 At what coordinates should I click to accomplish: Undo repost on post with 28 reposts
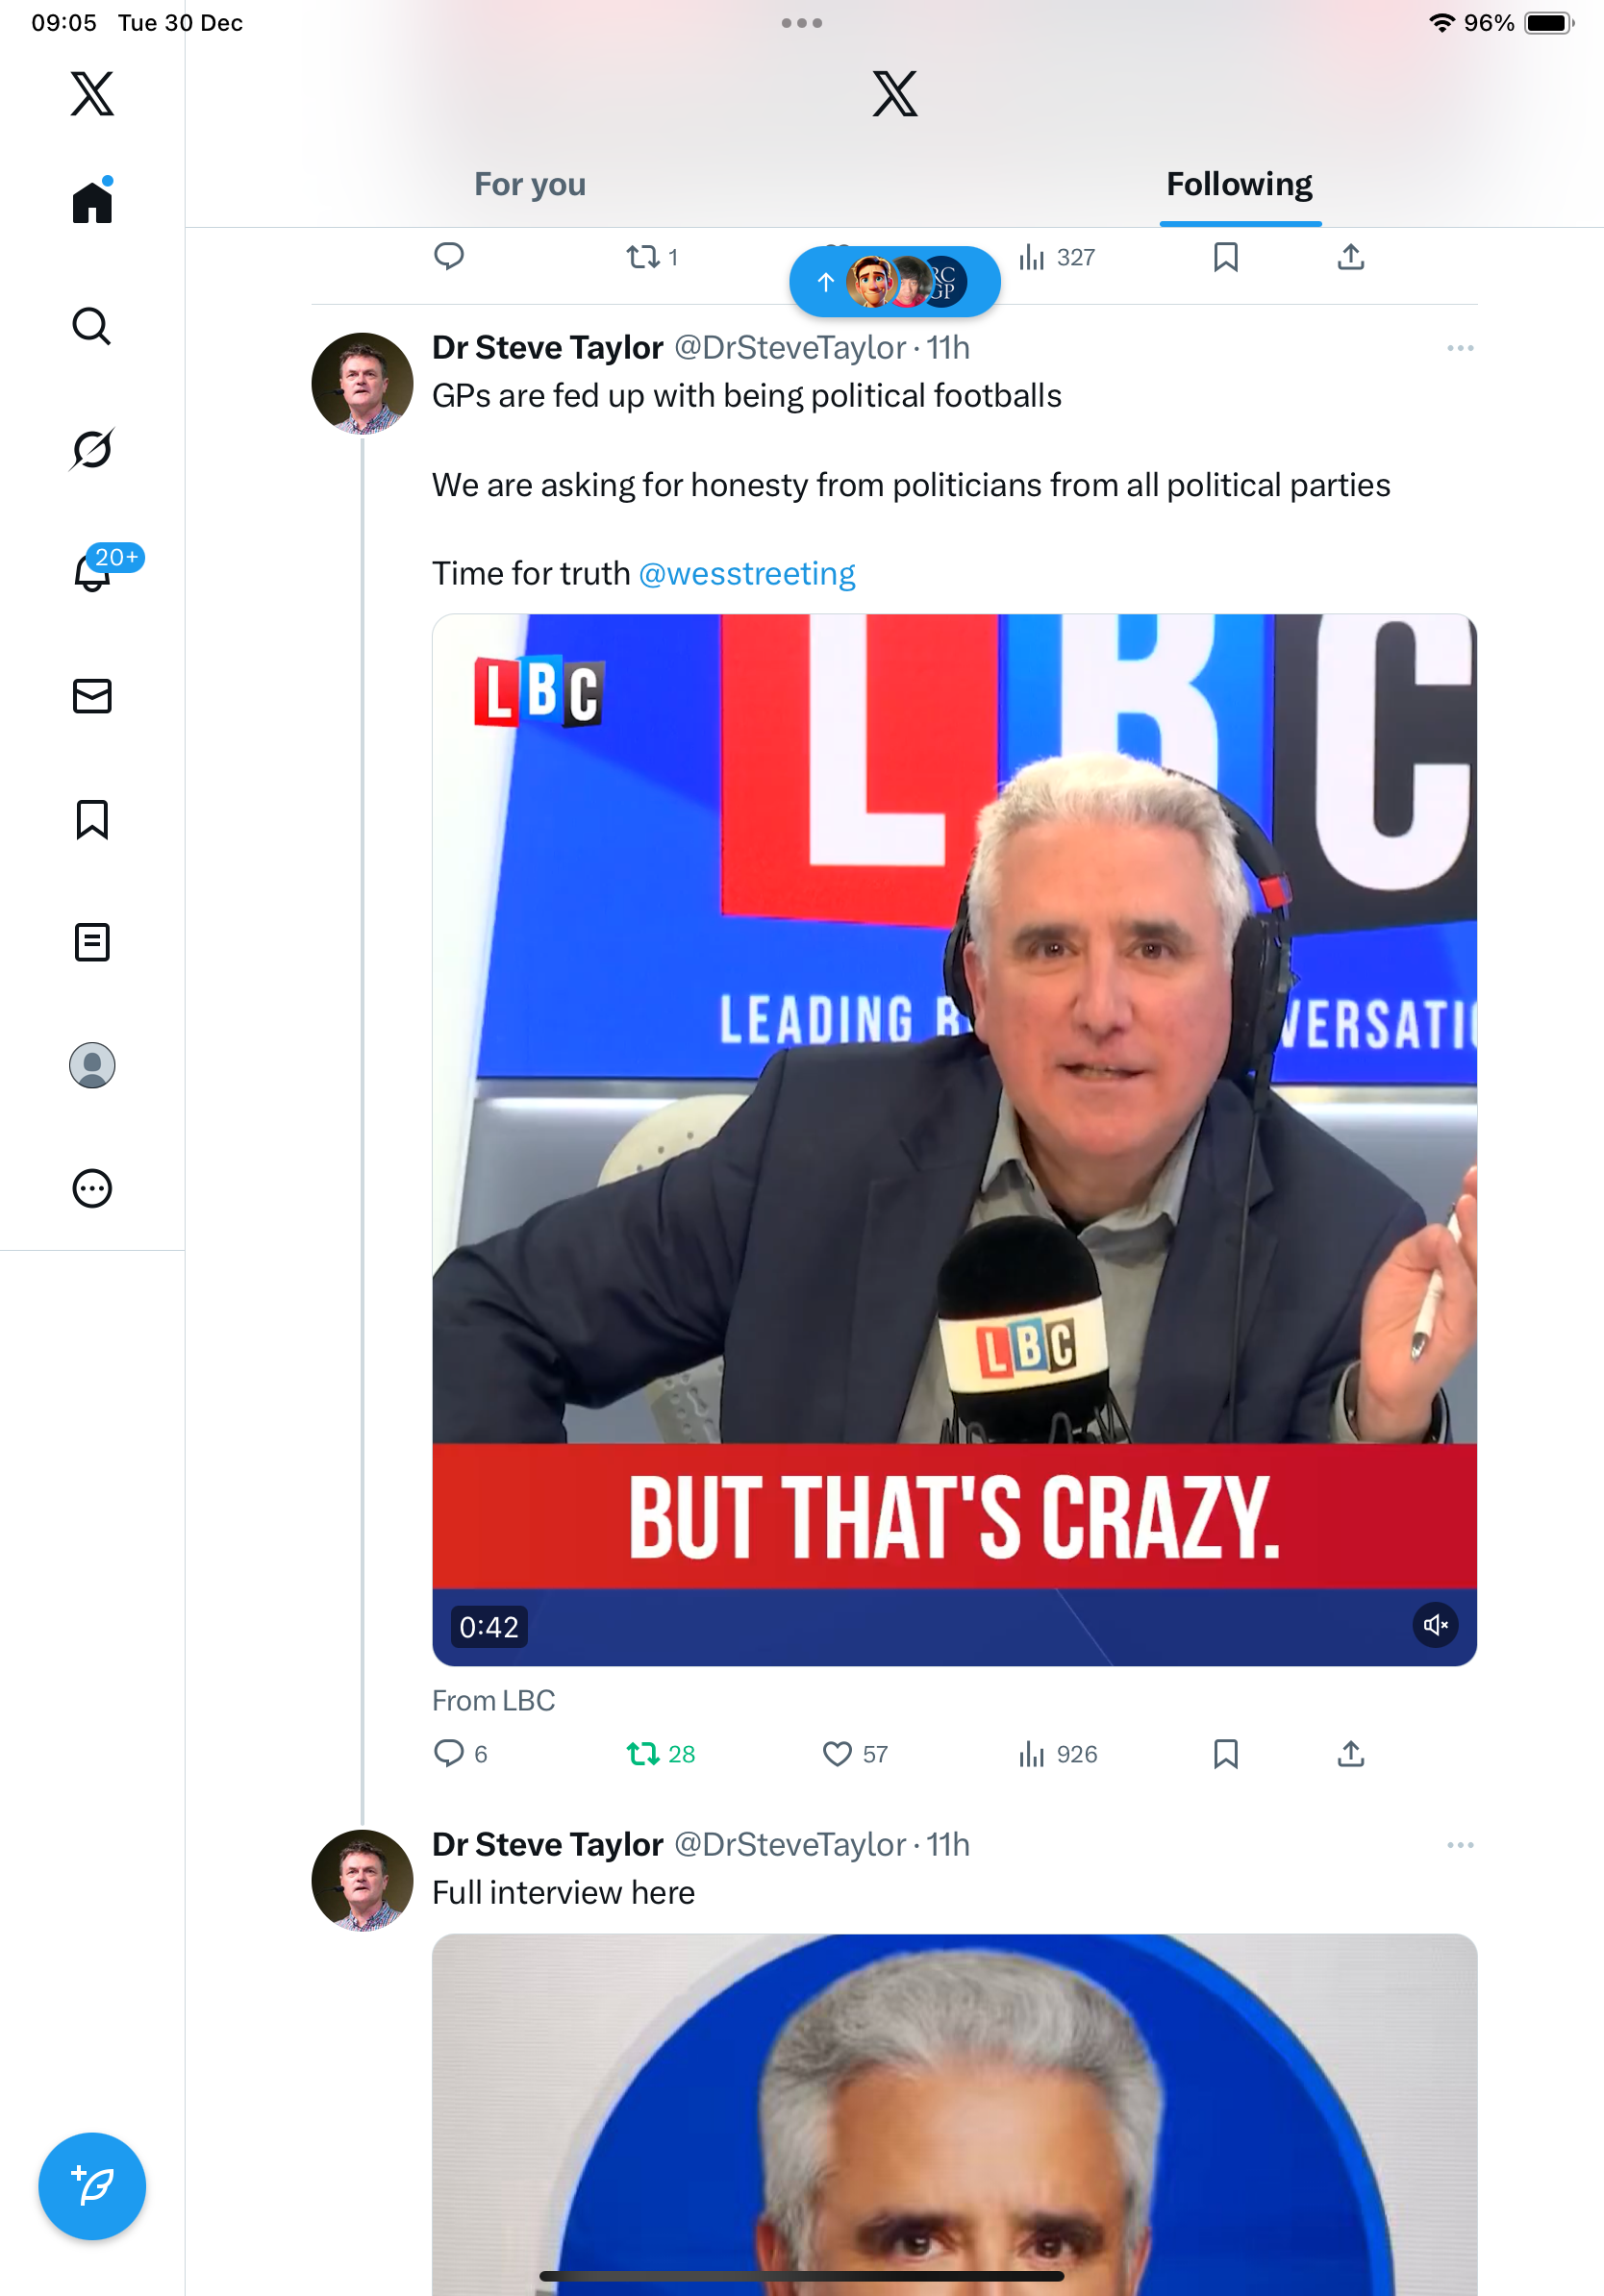coord(643,1754)
